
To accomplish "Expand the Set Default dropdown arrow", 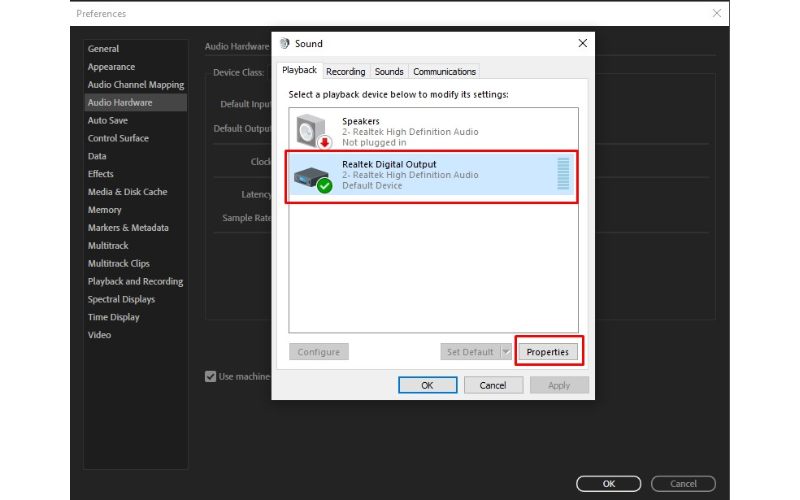I will [x=506, y=352].
